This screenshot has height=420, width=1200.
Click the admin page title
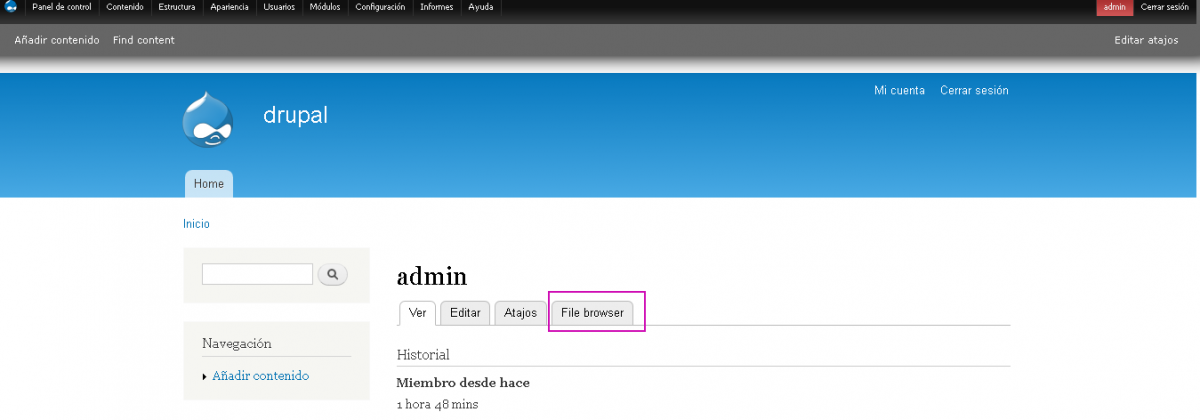432,276
